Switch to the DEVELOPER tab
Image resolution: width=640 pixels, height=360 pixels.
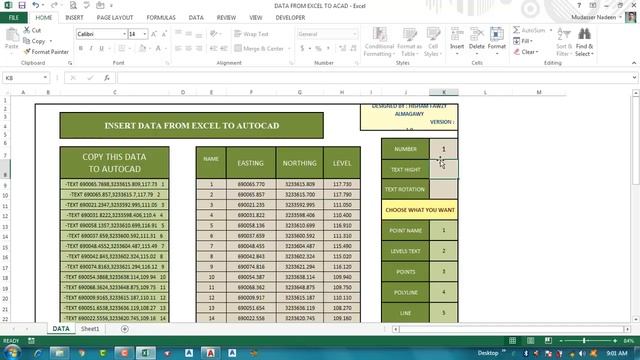pyautogui.click(x=290, y=18)
